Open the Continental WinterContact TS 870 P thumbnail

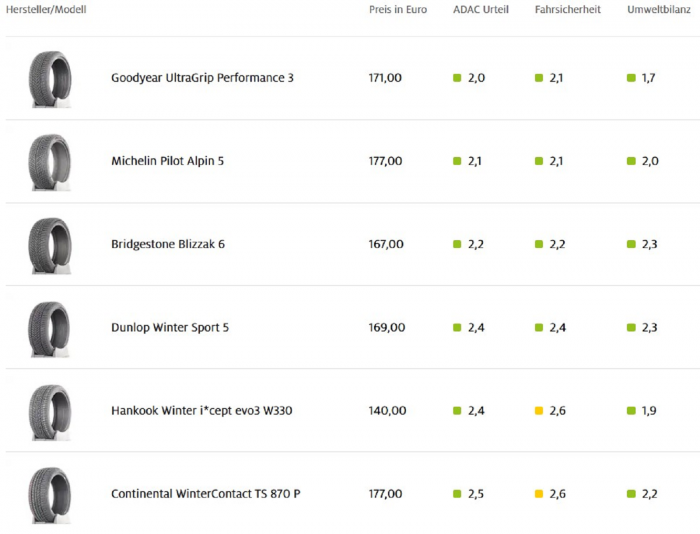(50, 493)
